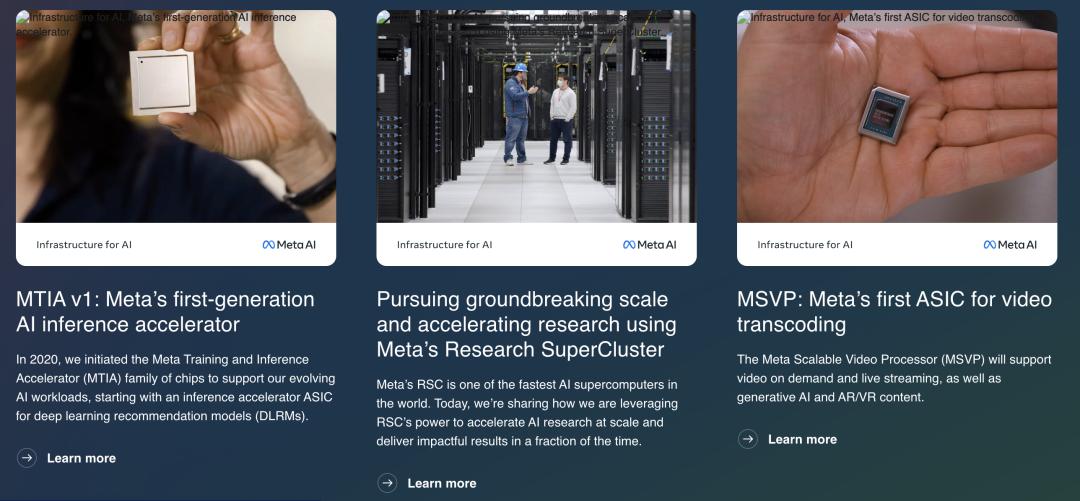Click the arrow icon under MSVP article
The height and width of the screenshot is (501, 1080).
click(x=747, y=439)
